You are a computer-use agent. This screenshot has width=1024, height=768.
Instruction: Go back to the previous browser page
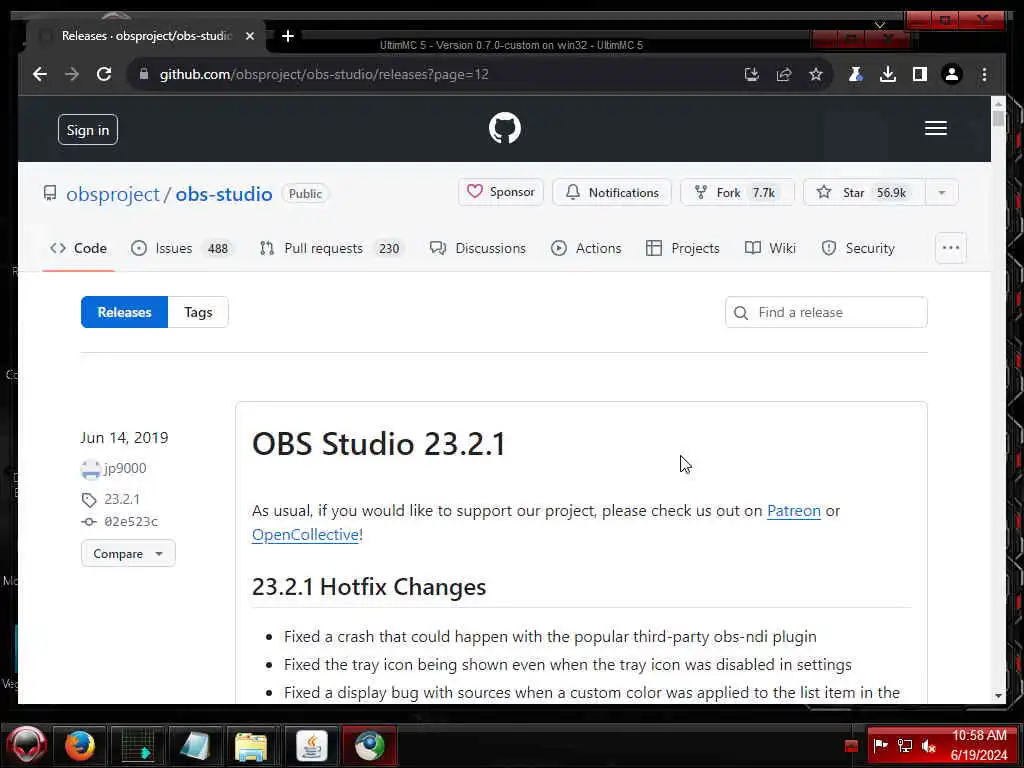(40, 74)
